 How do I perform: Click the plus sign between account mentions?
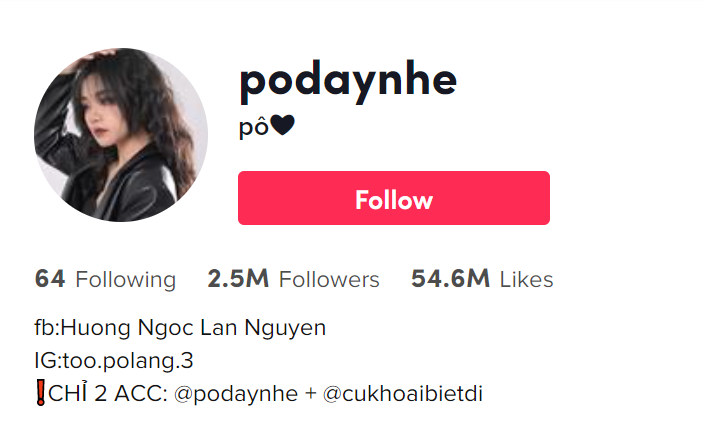[310, 394]
